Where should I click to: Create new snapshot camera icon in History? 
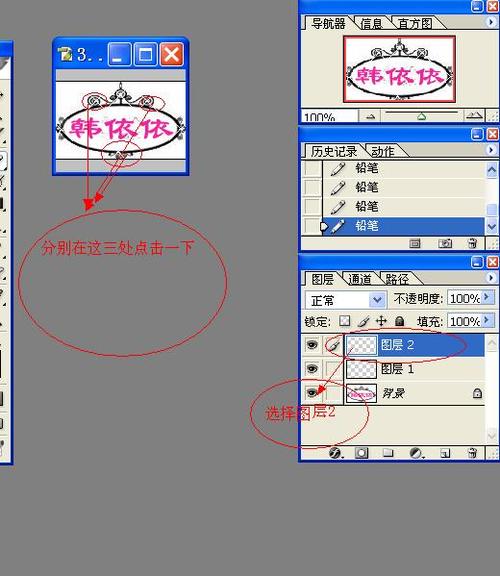click(445, 243)
